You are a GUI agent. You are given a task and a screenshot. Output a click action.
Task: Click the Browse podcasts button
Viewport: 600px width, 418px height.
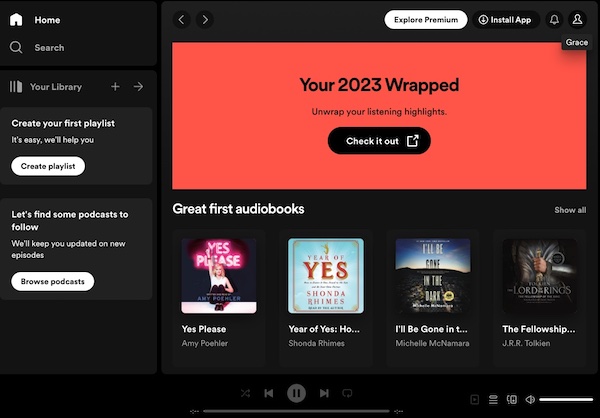tap(53, 281)
